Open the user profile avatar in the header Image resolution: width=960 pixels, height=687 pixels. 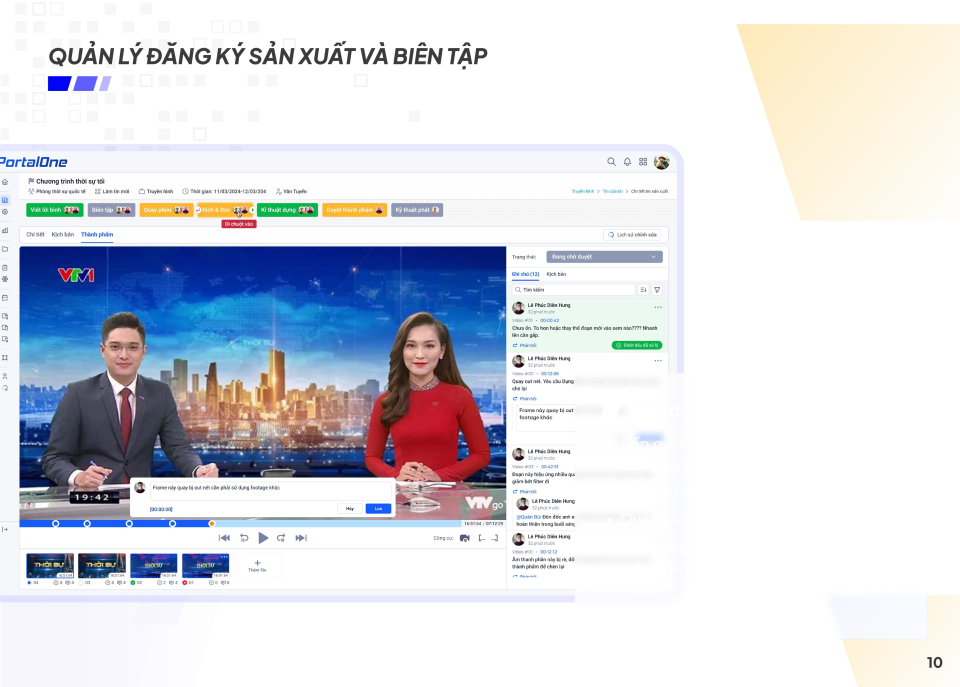(x=661, y=162)
